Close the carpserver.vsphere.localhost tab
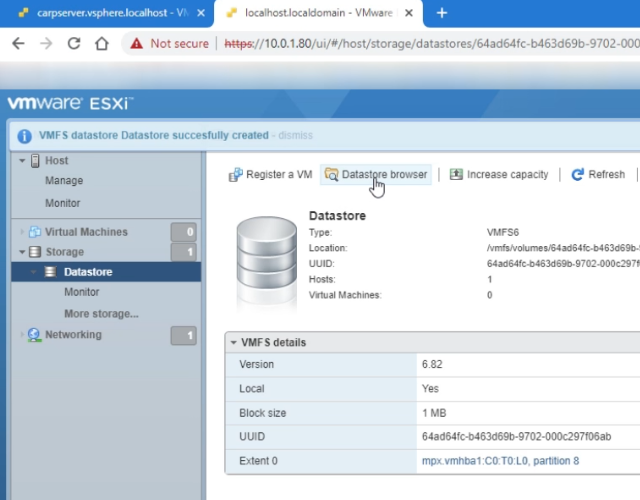Viewport: 640px width, 500px height. 201,13
